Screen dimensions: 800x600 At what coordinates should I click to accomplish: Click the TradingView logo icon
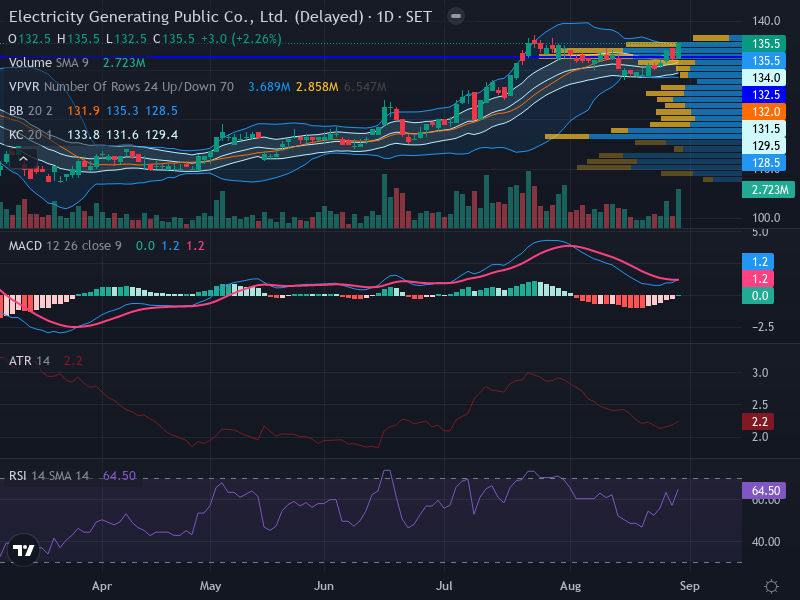(x=23, y=550)
